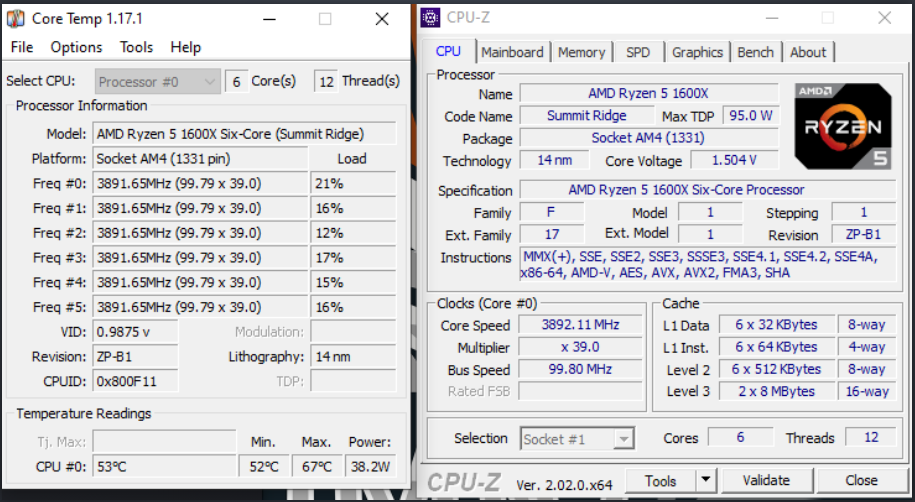Click the Max. temperature 67°C
Viewport: 915px width, 502px height.
(316, 466)
